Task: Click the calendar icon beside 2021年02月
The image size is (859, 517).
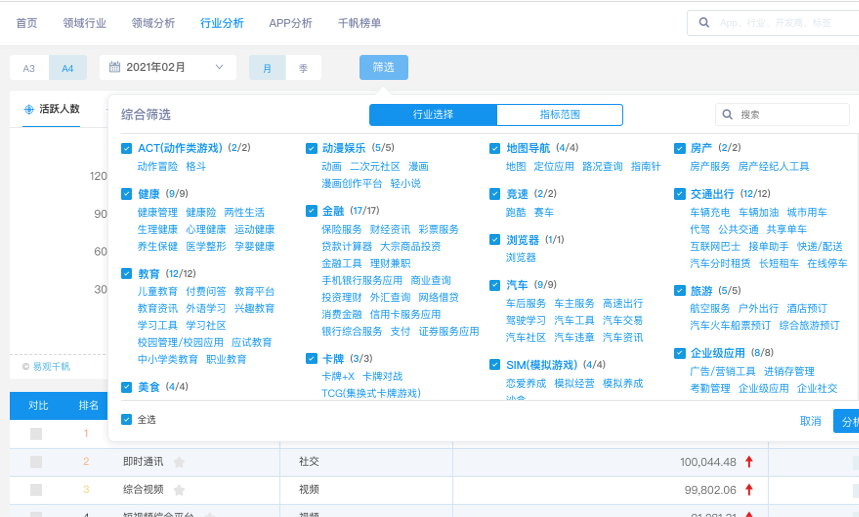Action: [x=114, y=67]
